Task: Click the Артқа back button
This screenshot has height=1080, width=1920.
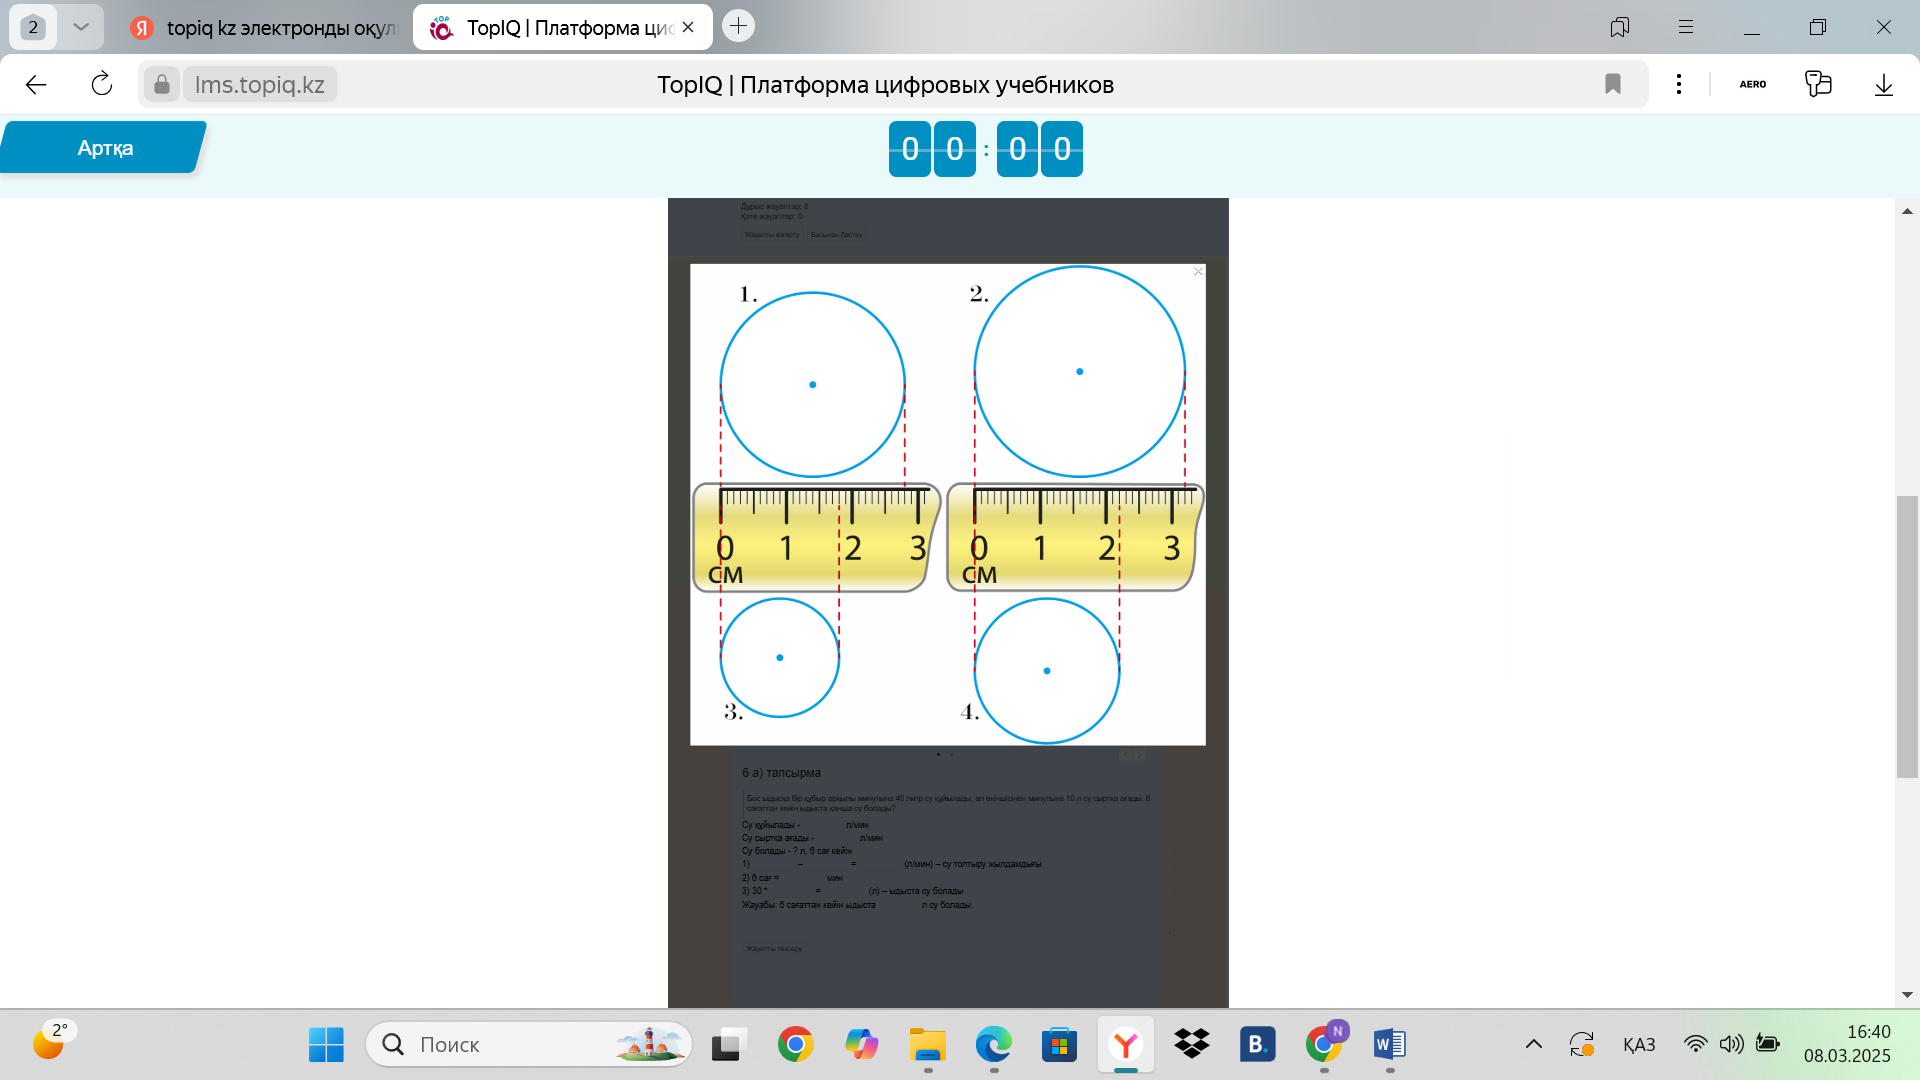Action: (104, 148)
